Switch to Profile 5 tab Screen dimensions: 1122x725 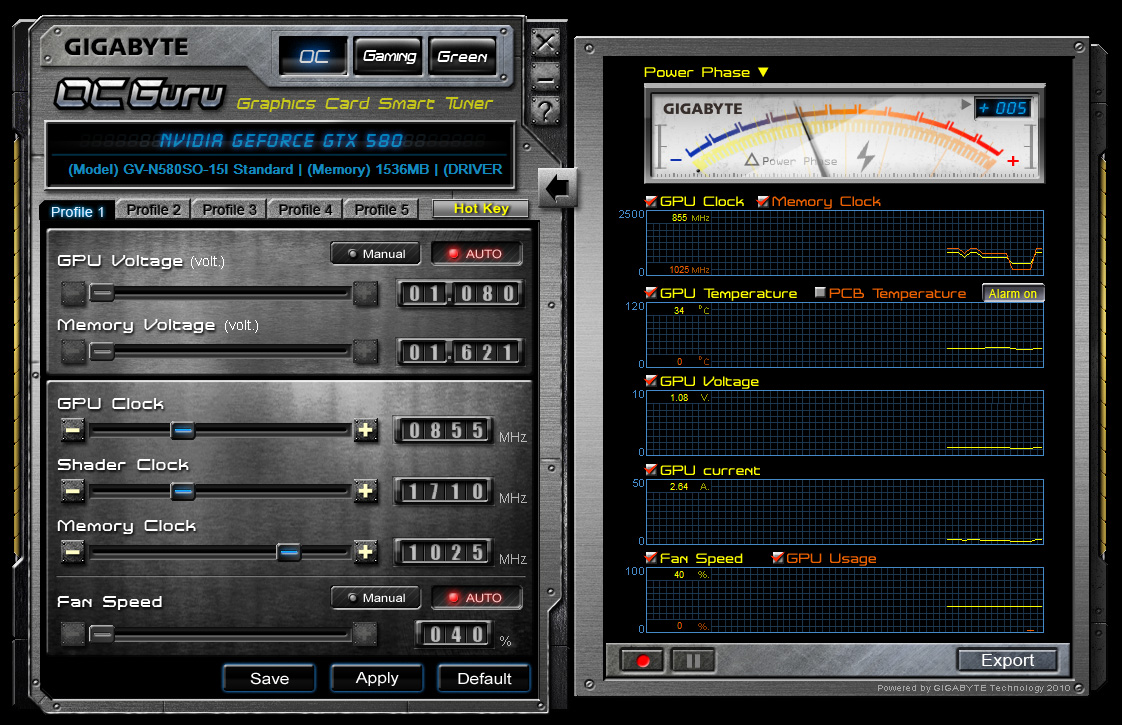click(x=381, y=210)
